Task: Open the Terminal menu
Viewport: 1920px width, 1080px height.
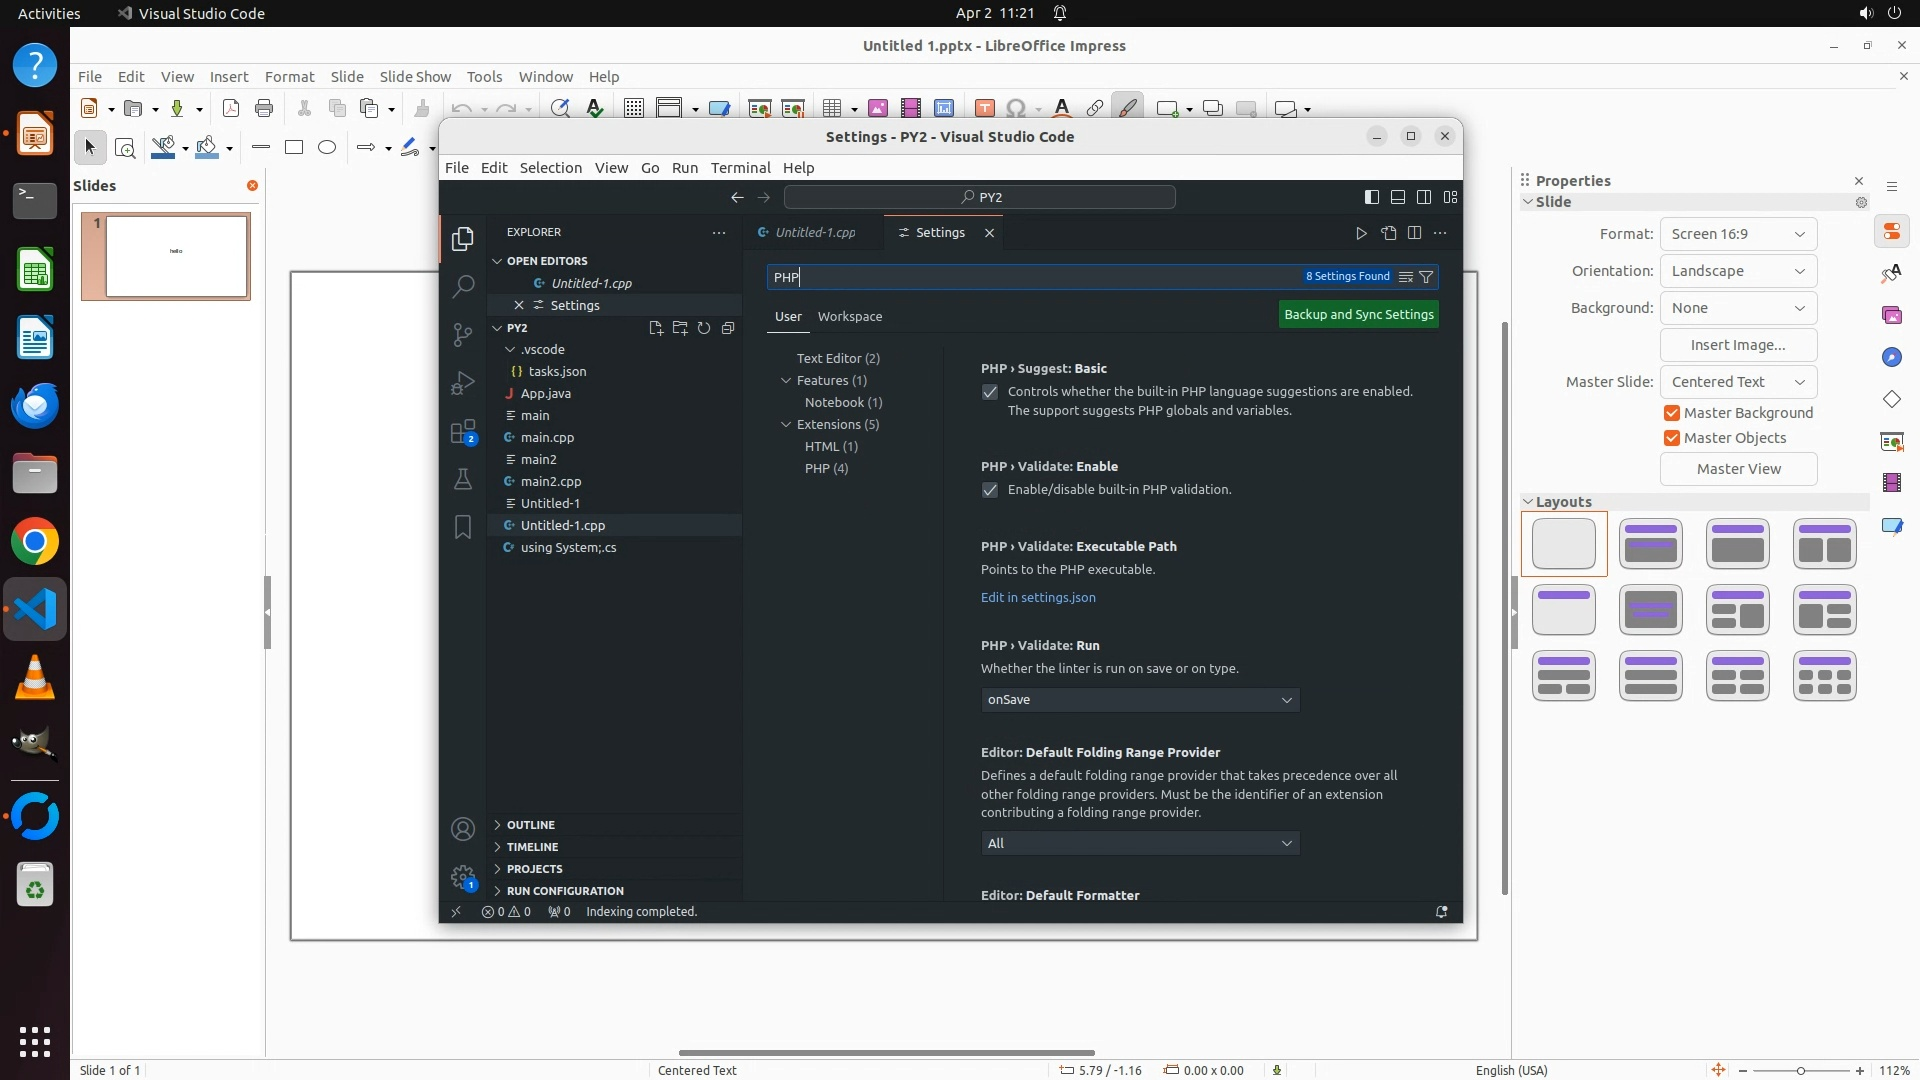Action: [x=740, y=168]
